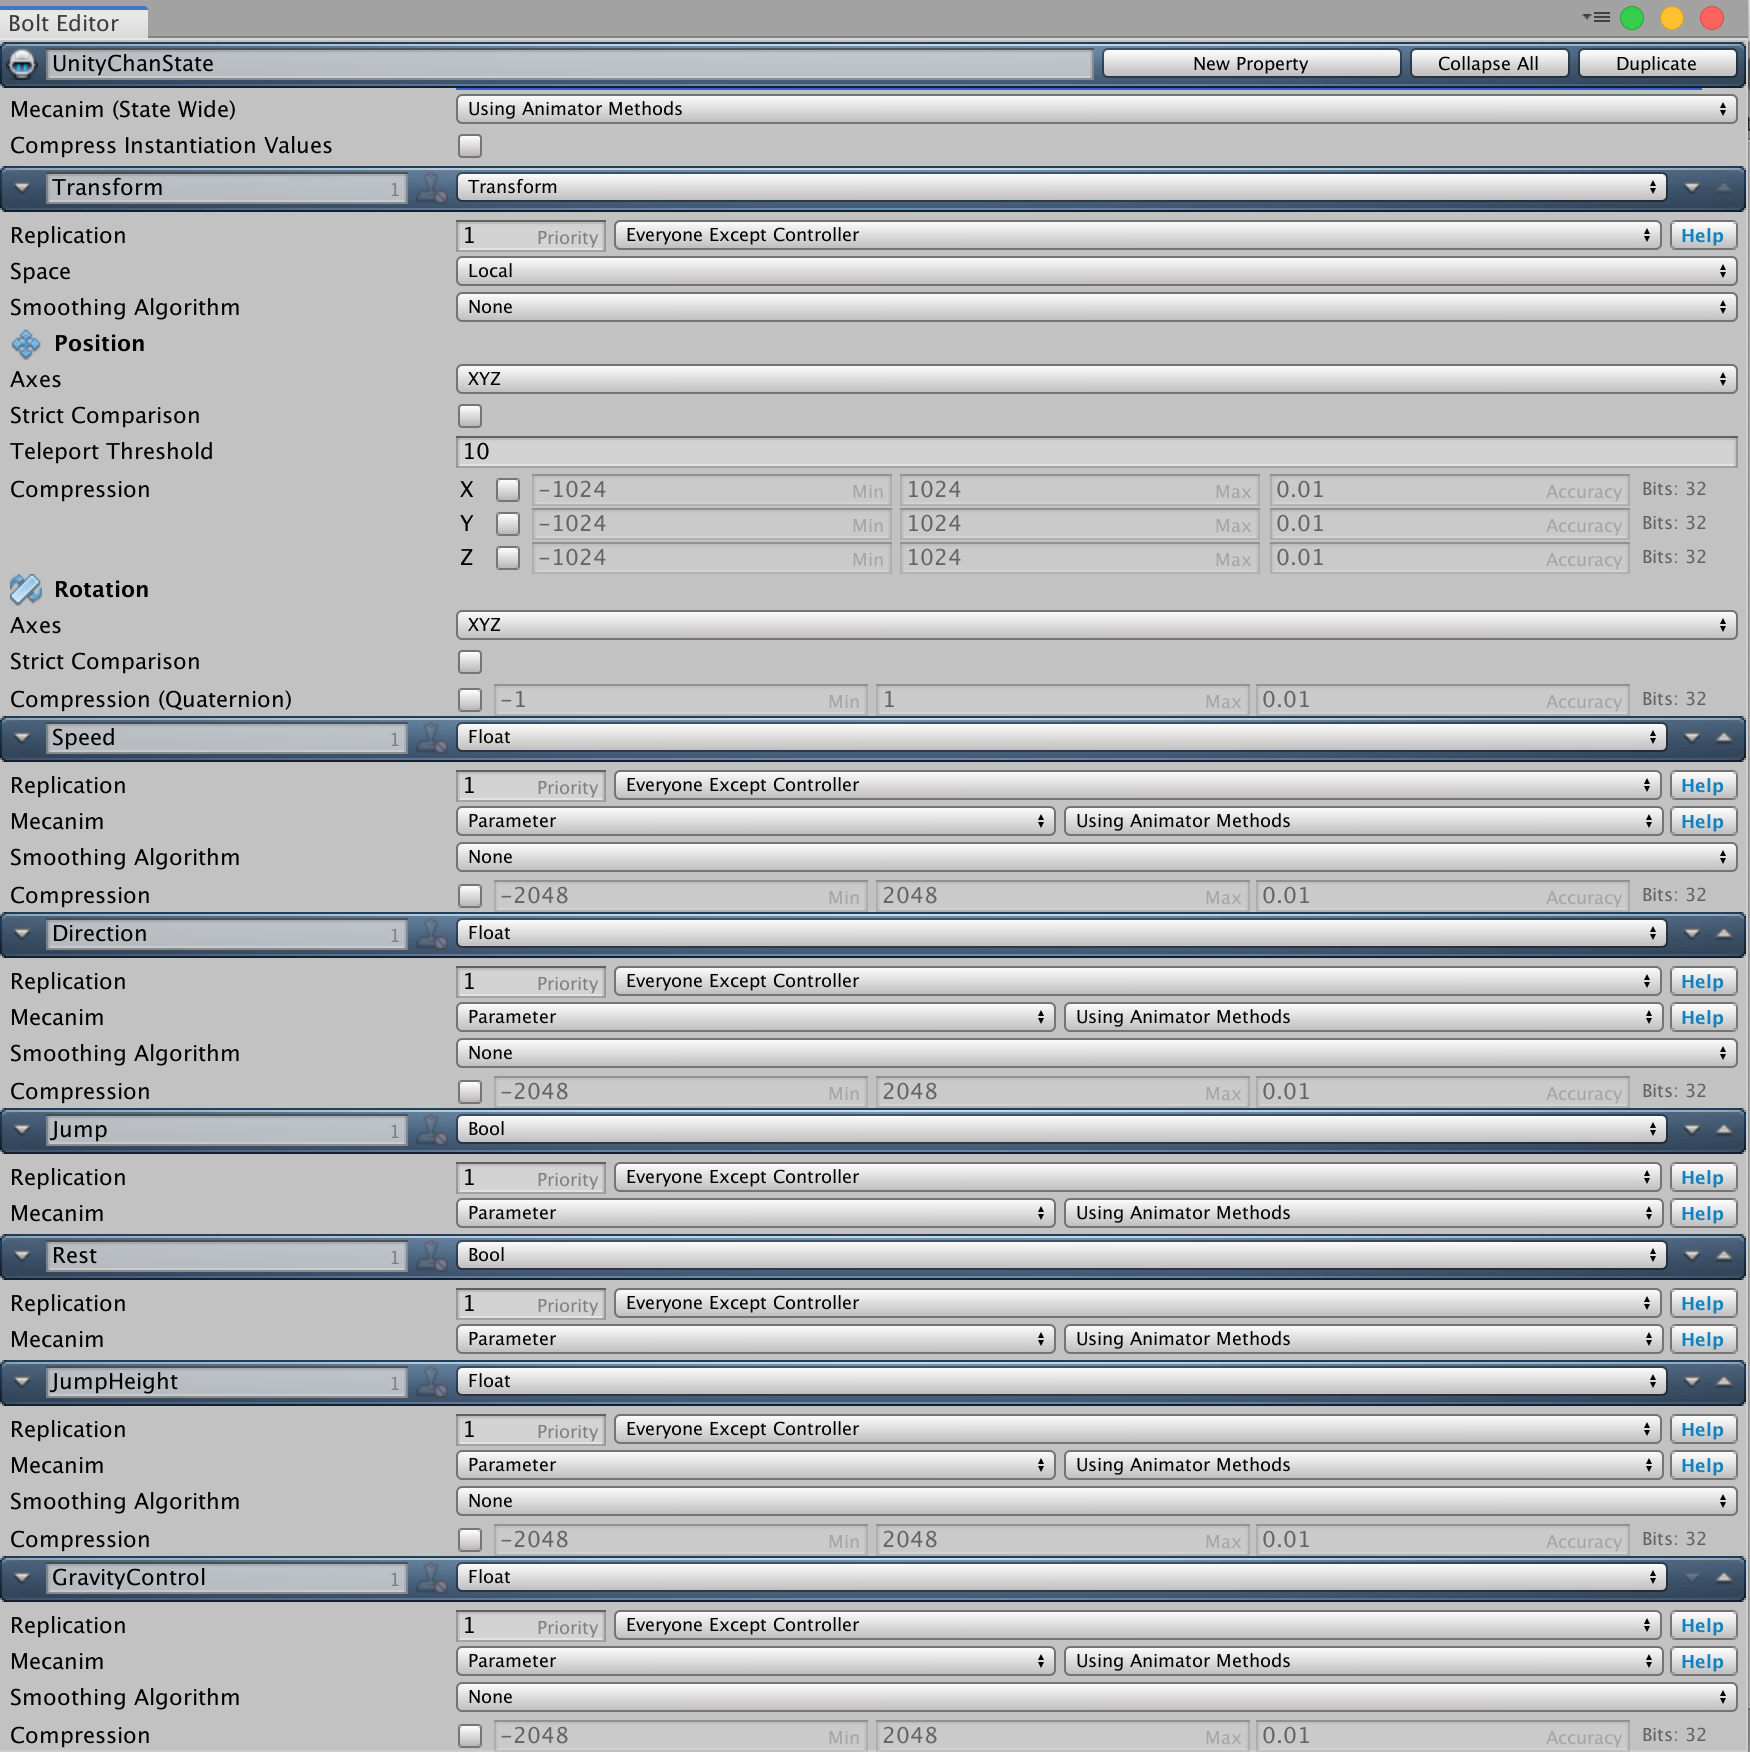This screenshot has width=1750, height=1752.
Task: Open Speed property type dropdown showing Float
Action: (x=1061, y=737)
